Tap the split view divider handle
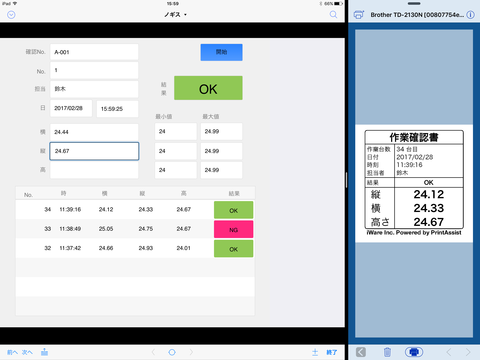 pos(346,180)
